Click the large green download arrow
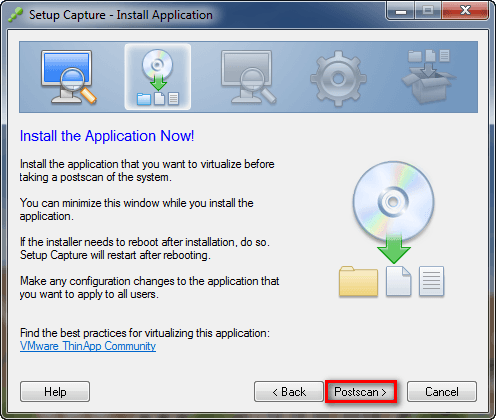Viewport: 496px width, 420px height. click(394, 249)
